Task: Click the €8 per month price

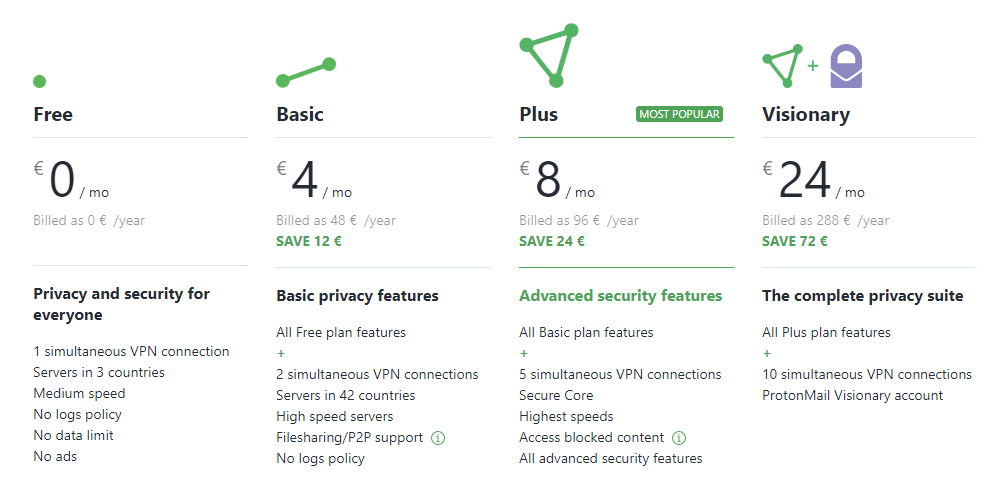Action: [x=557, y=181]
